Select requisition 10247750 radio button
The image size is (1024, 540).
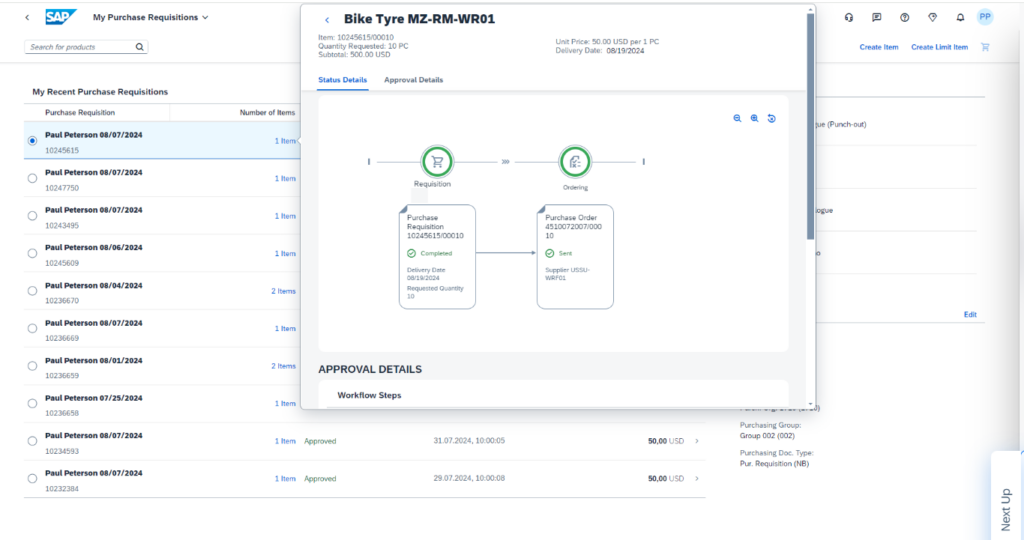(x=32, y=178)
